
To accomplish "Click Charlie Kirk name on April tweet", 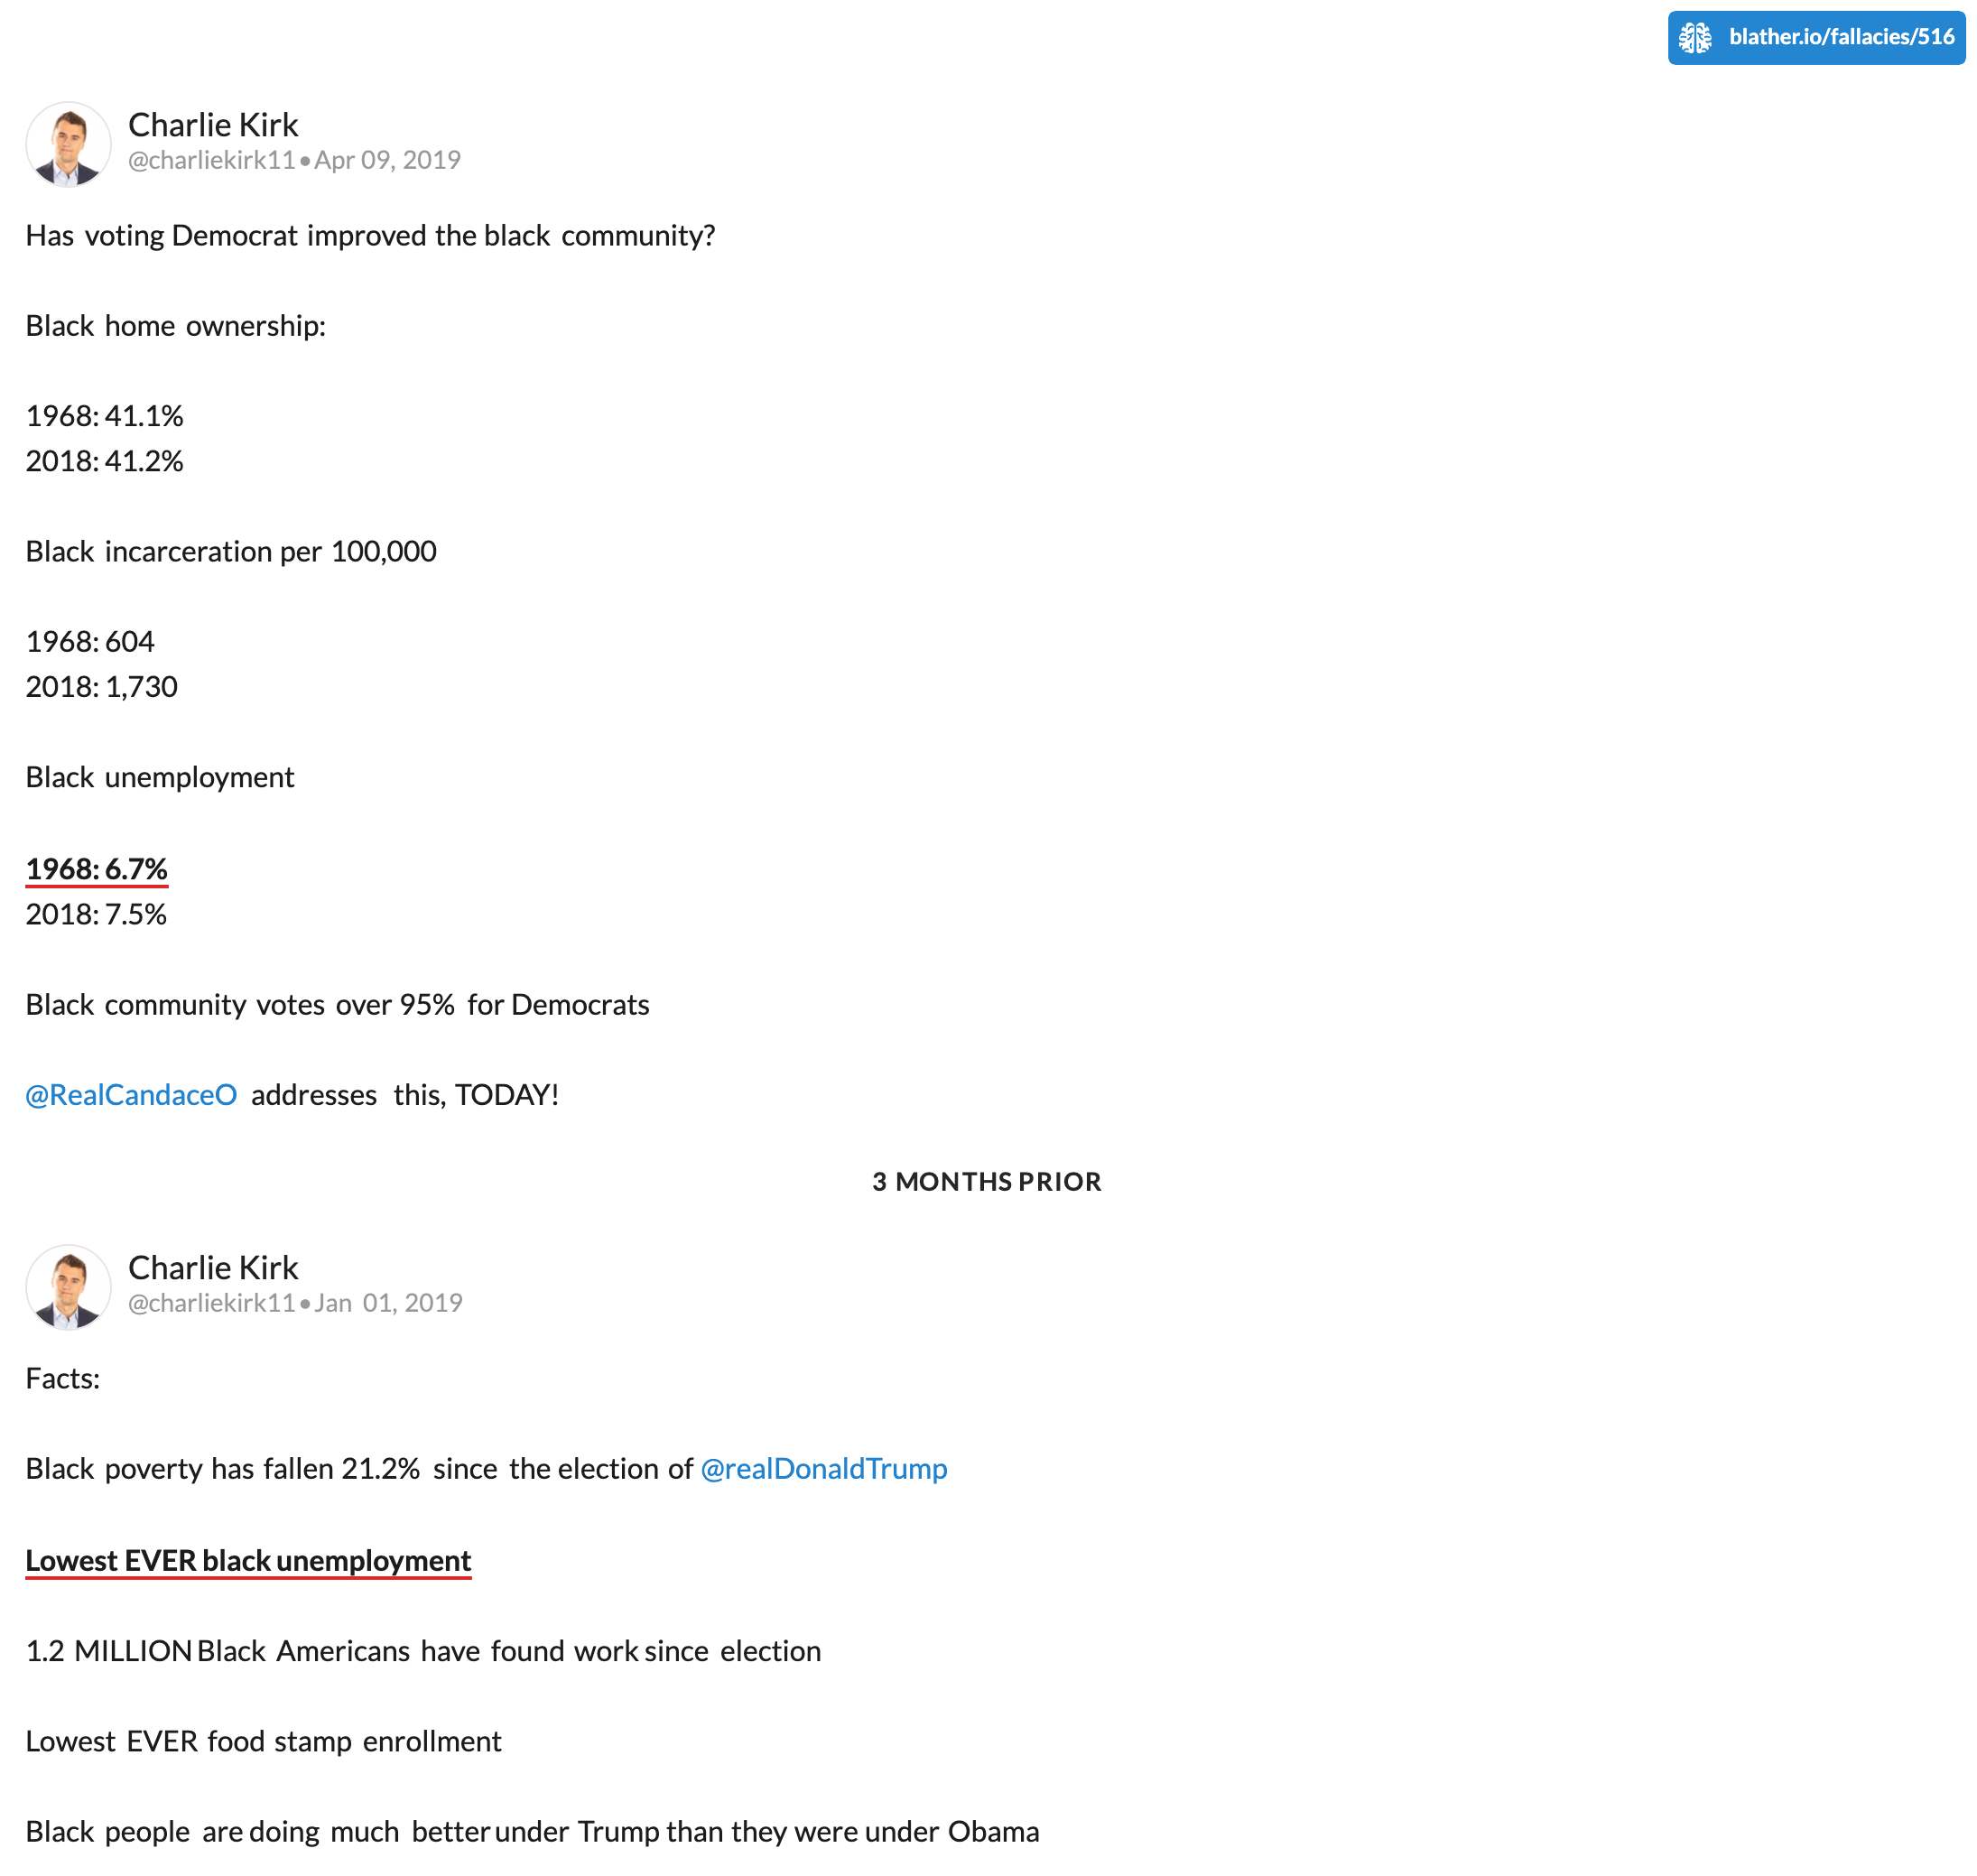I will pos(213,124).
